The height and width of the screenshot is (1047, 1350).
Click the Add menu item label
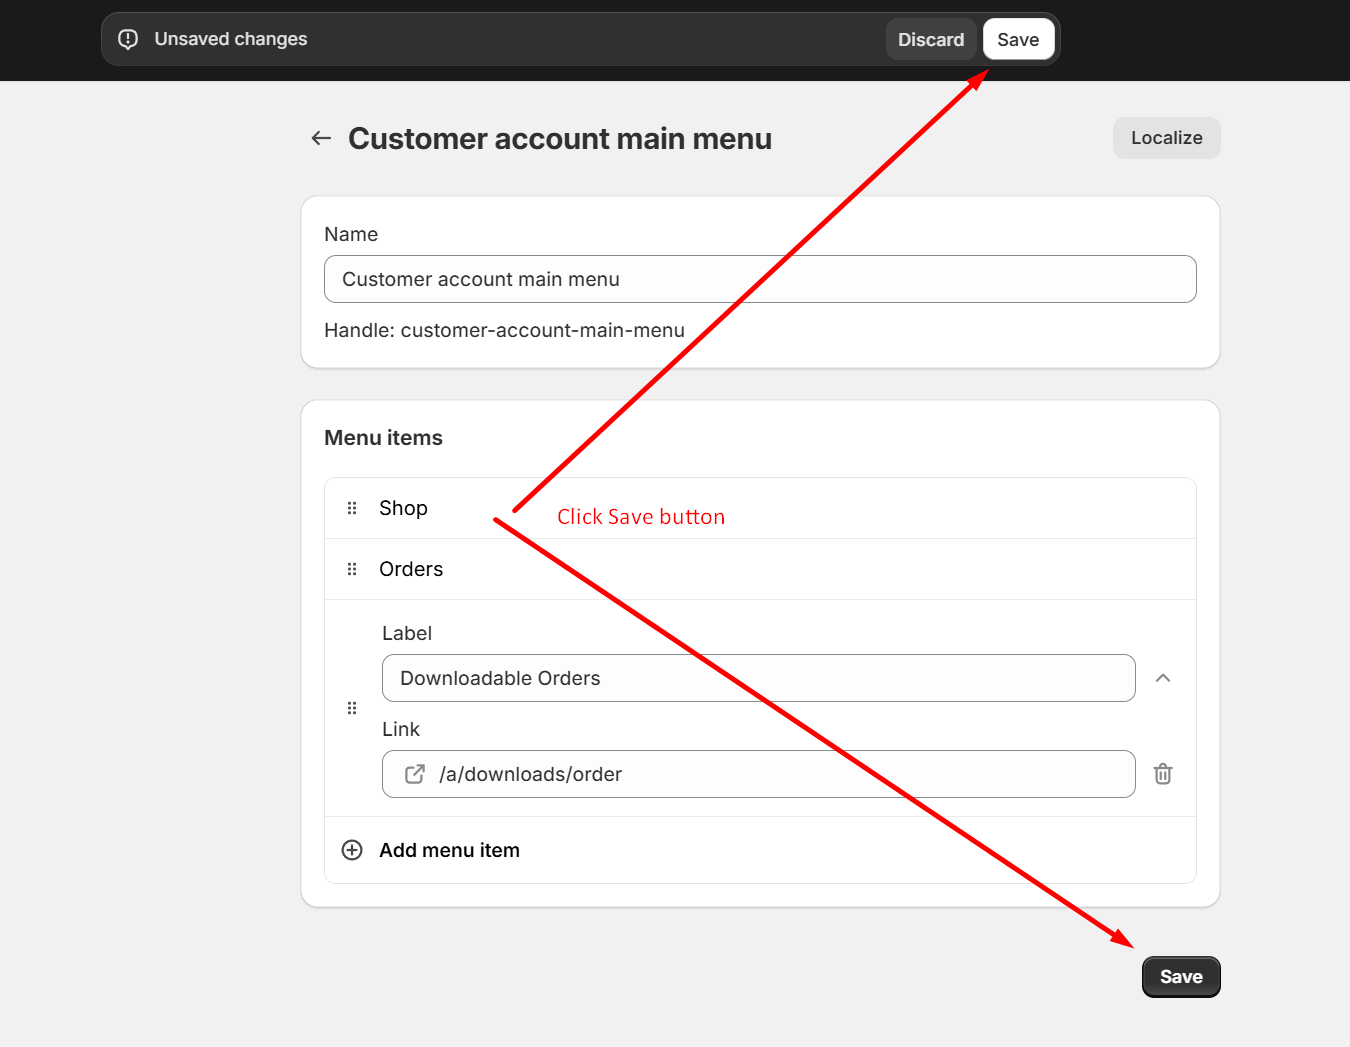[x=449, y=850]
